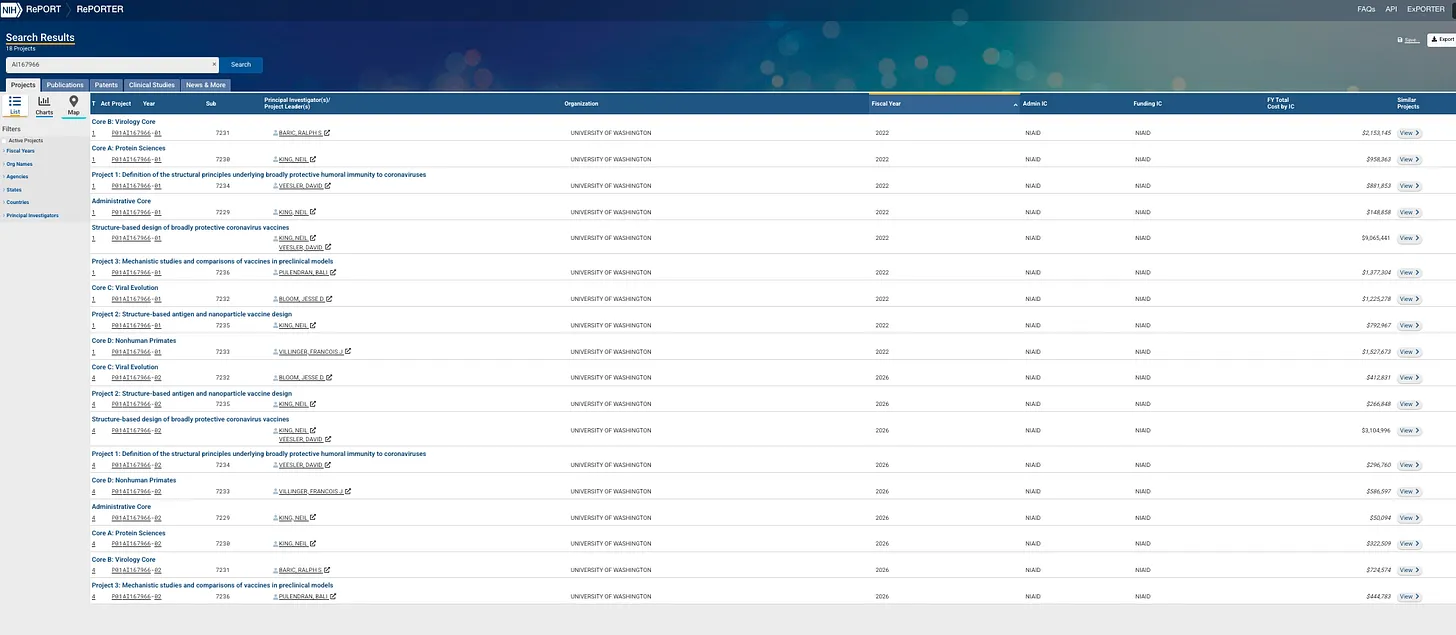This screenshot has width=1456, height=635.
Task: Clear the AI167966 search text with the x
Action: coord(213,64)
